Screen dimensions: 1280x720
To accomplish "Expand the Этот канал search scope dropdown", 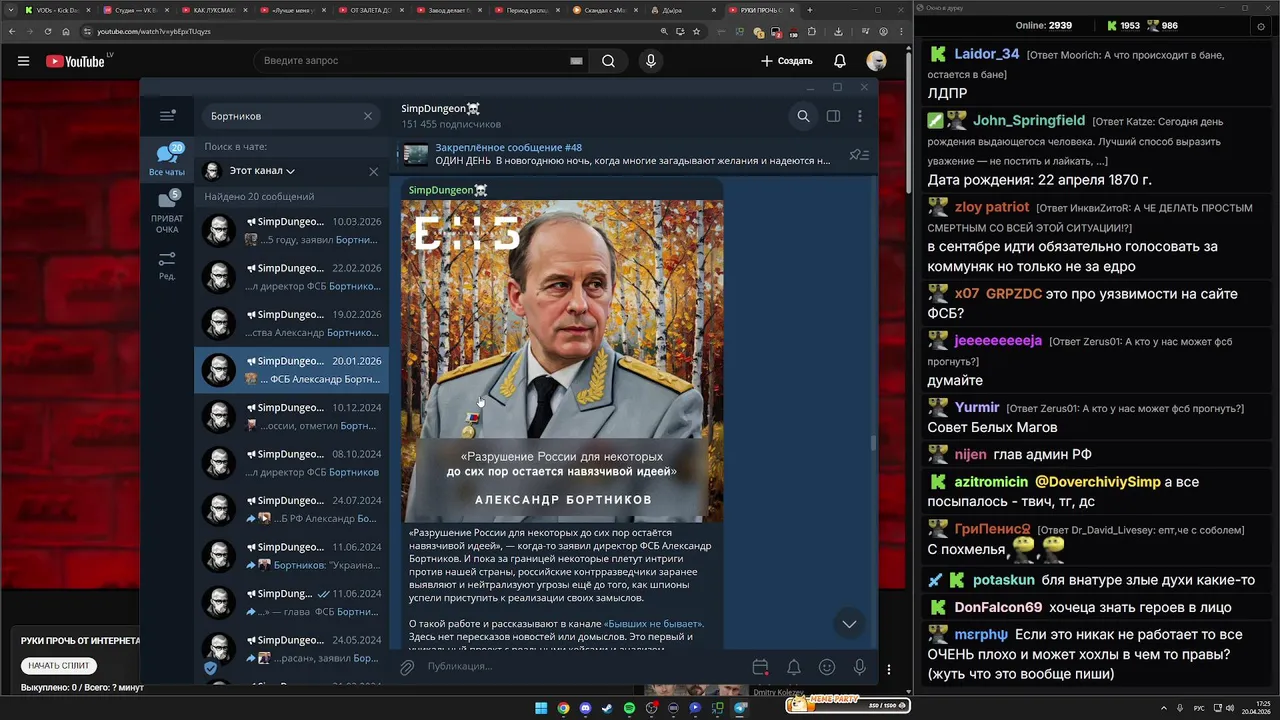I will pyautogui.click(x=263, y=171).
